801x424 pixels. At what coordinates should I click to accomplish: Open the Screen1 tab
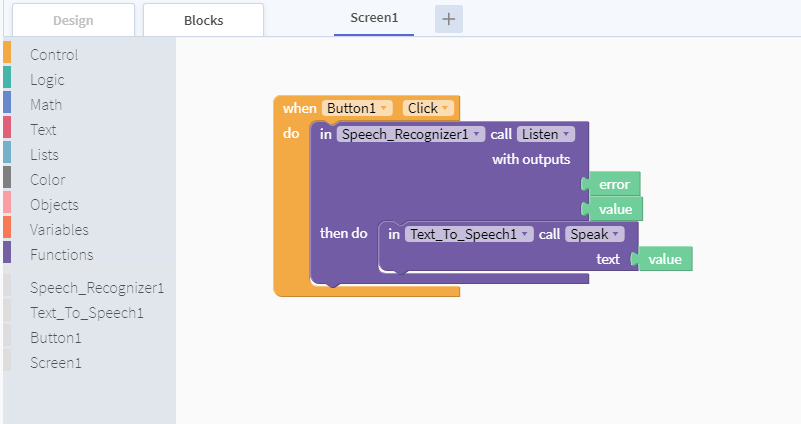pos(374,18)
